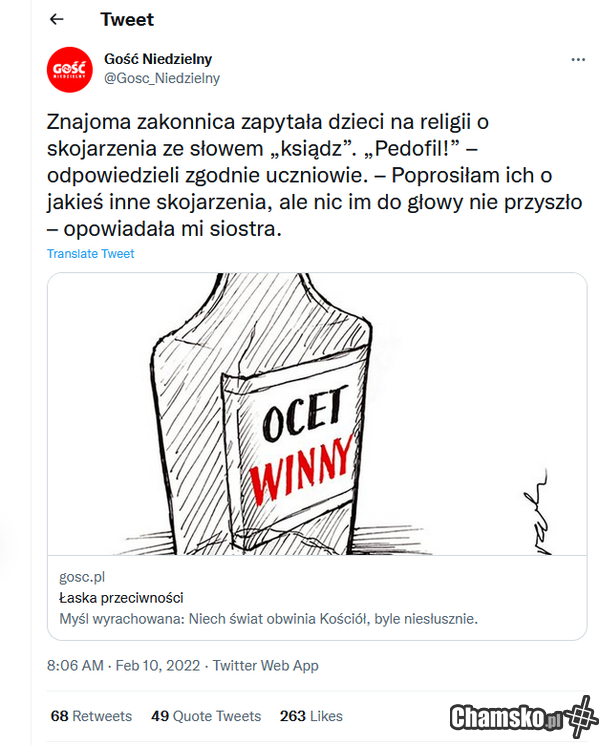Click the gosc.pl domain label
Image resolution: width=600 pixels, height=745 pixels.
82,577
